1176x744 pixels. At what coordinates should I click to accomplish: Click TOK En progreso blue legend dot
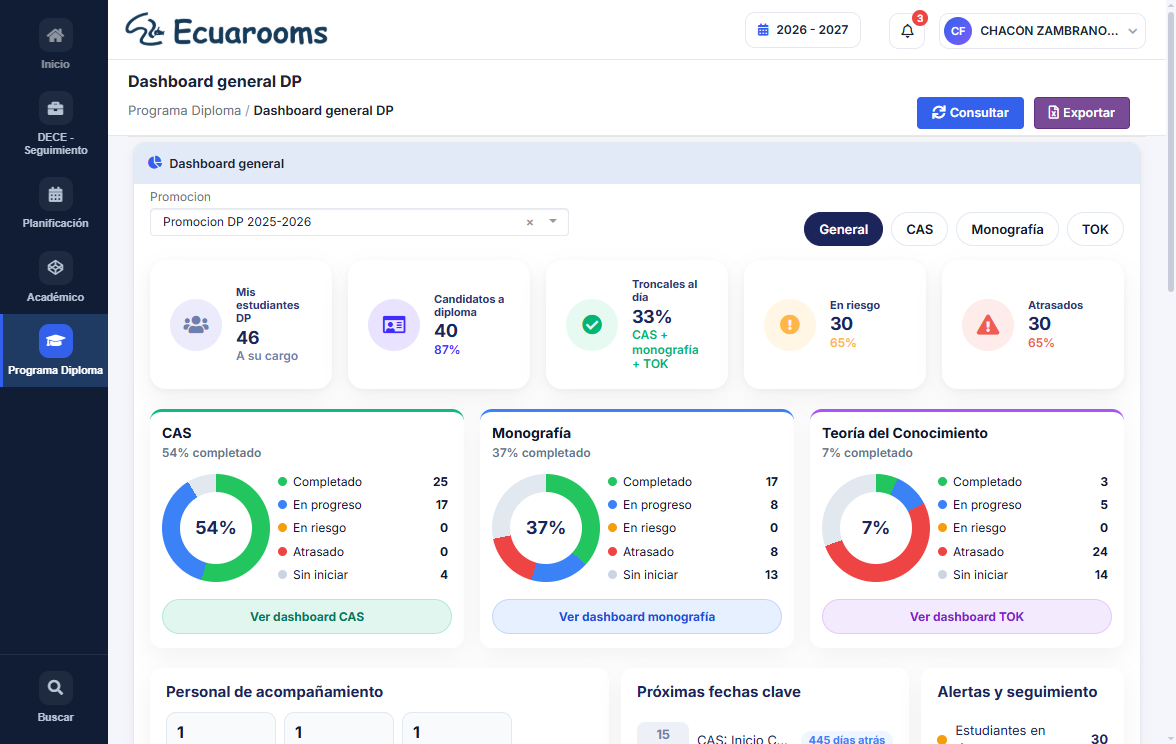click(x=943, y=505)
